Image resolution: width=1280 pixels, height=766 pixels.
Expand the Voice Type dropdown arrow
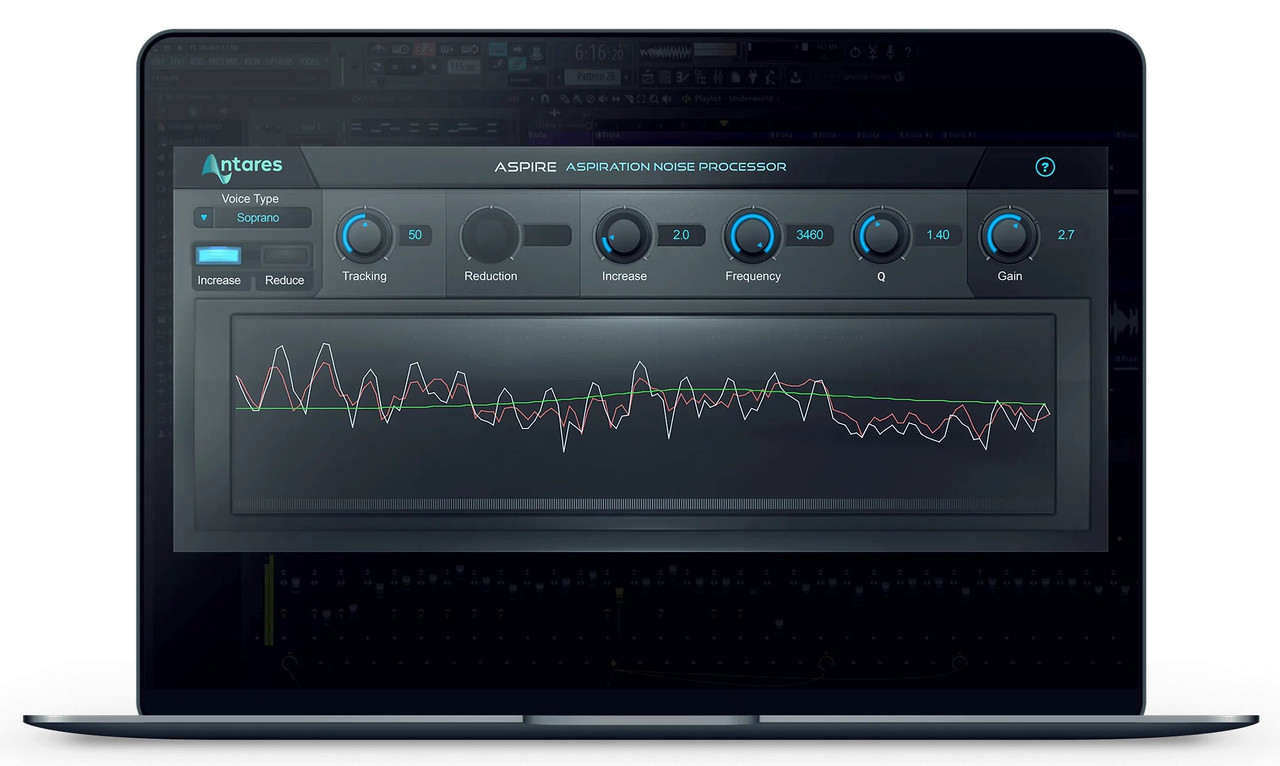204,218
